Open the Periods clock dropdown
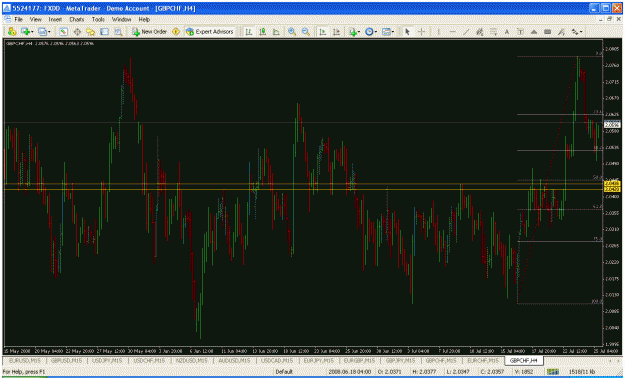This screenshot has height=378, width=625. coord(370,32)
